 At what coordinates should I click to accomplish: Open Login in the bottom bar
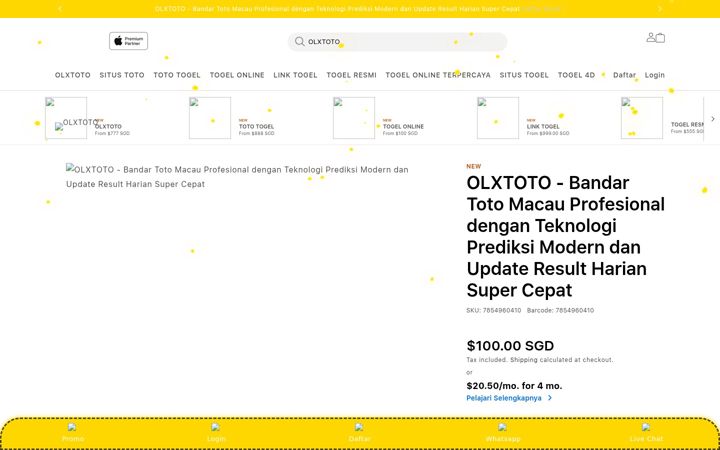coord(216,433)
